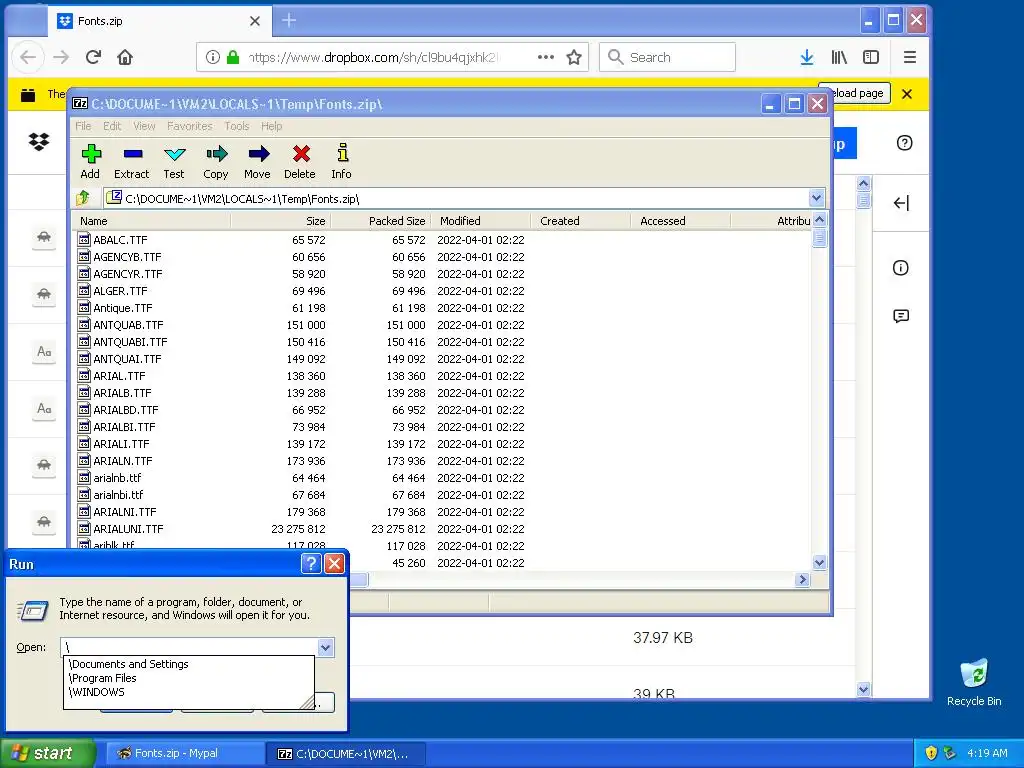Image resolution: width=1024 pixels, height=768 pixels.
Task: Open Run dialog help button
Action: click(x=312, y=564)
